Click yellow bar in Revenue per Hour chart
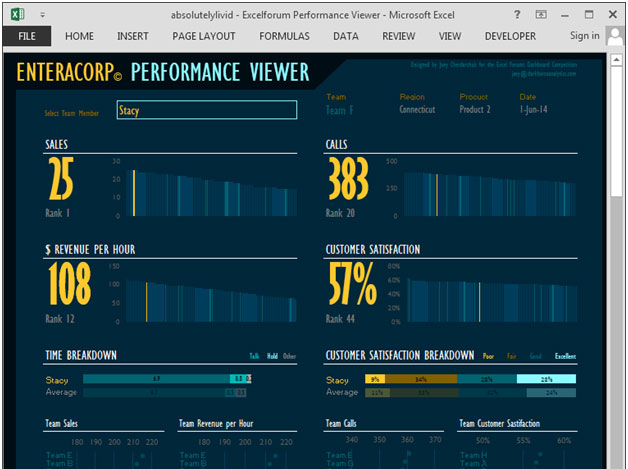This screenshot has width=628, height=469. [x=147, y=302]
